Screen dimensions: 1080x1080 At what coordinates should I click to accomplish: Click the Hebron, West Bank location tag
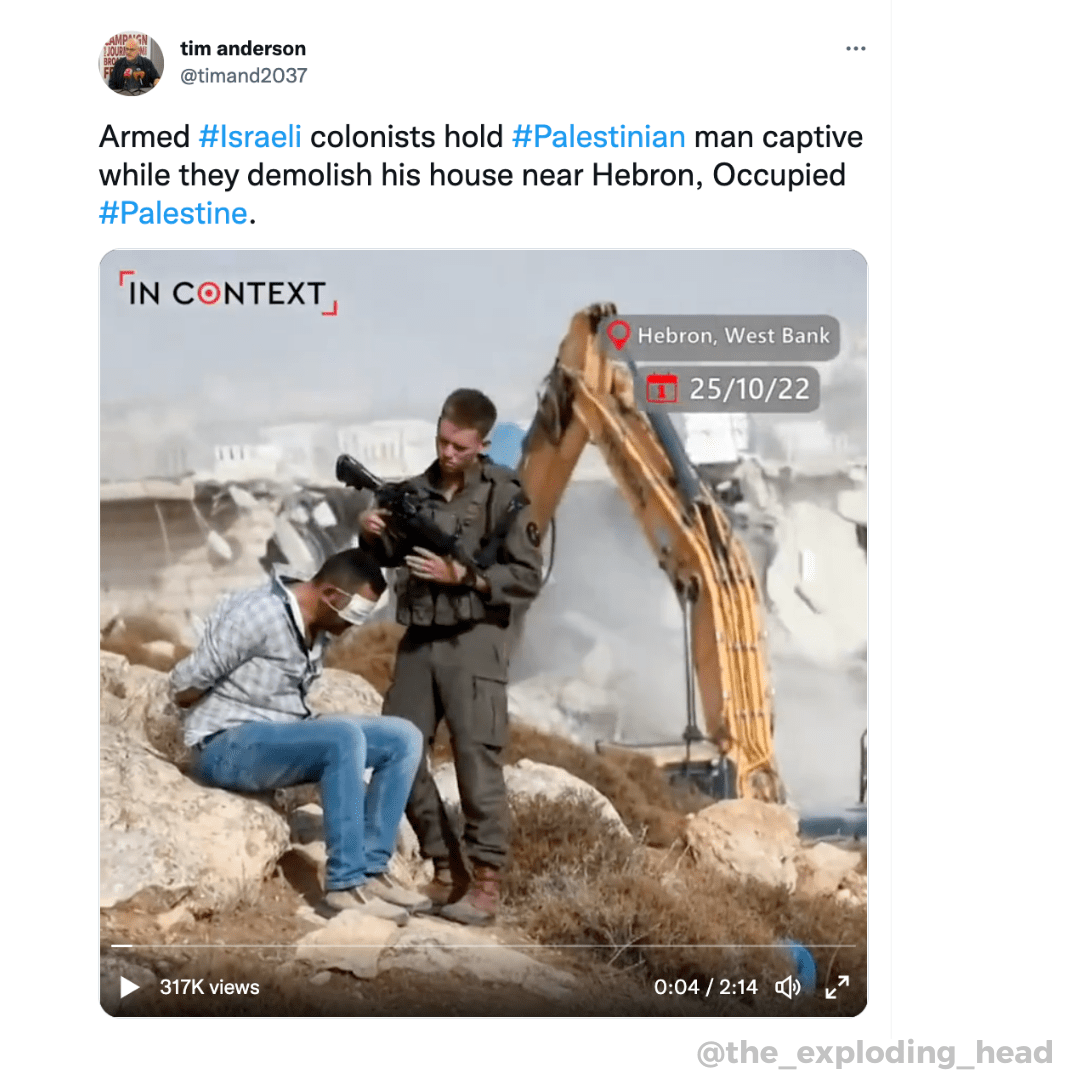pyautogui.click(x=720, y=337)
